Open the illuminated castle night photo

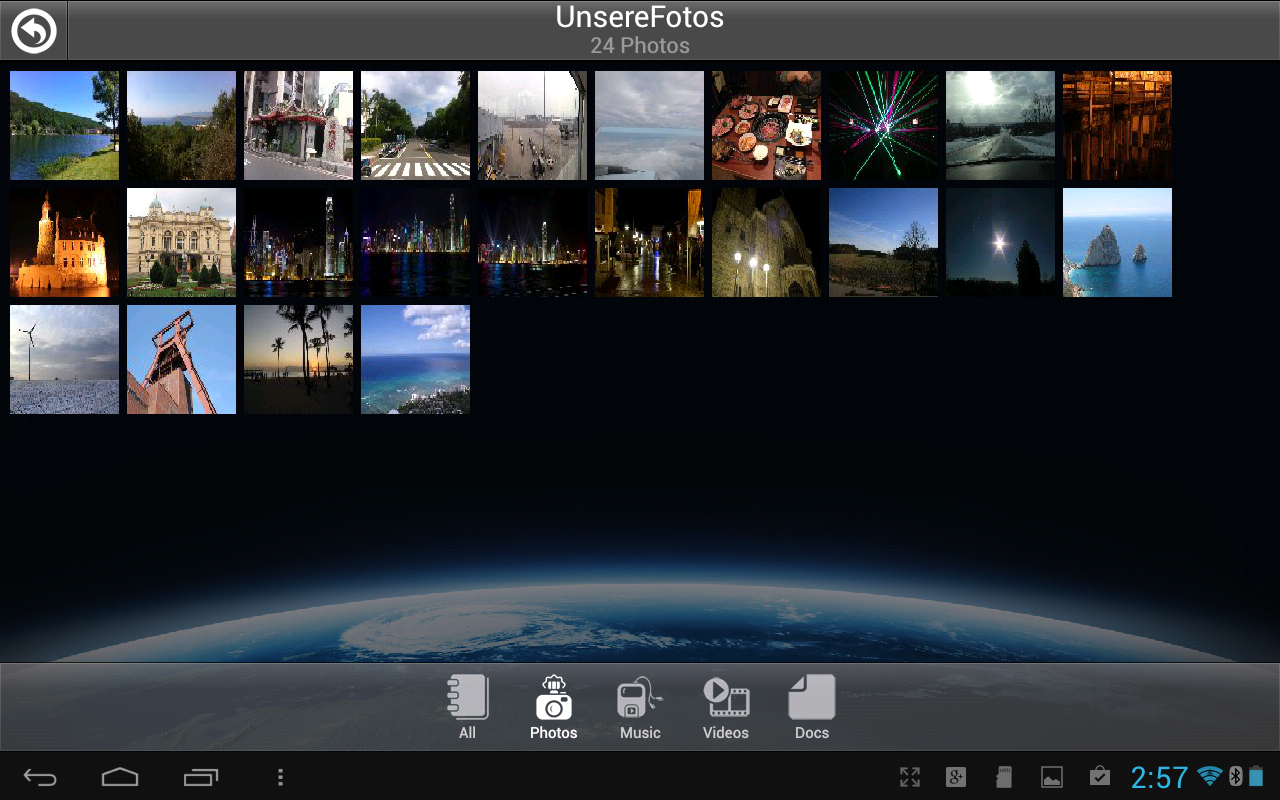[x=64, y=242]
